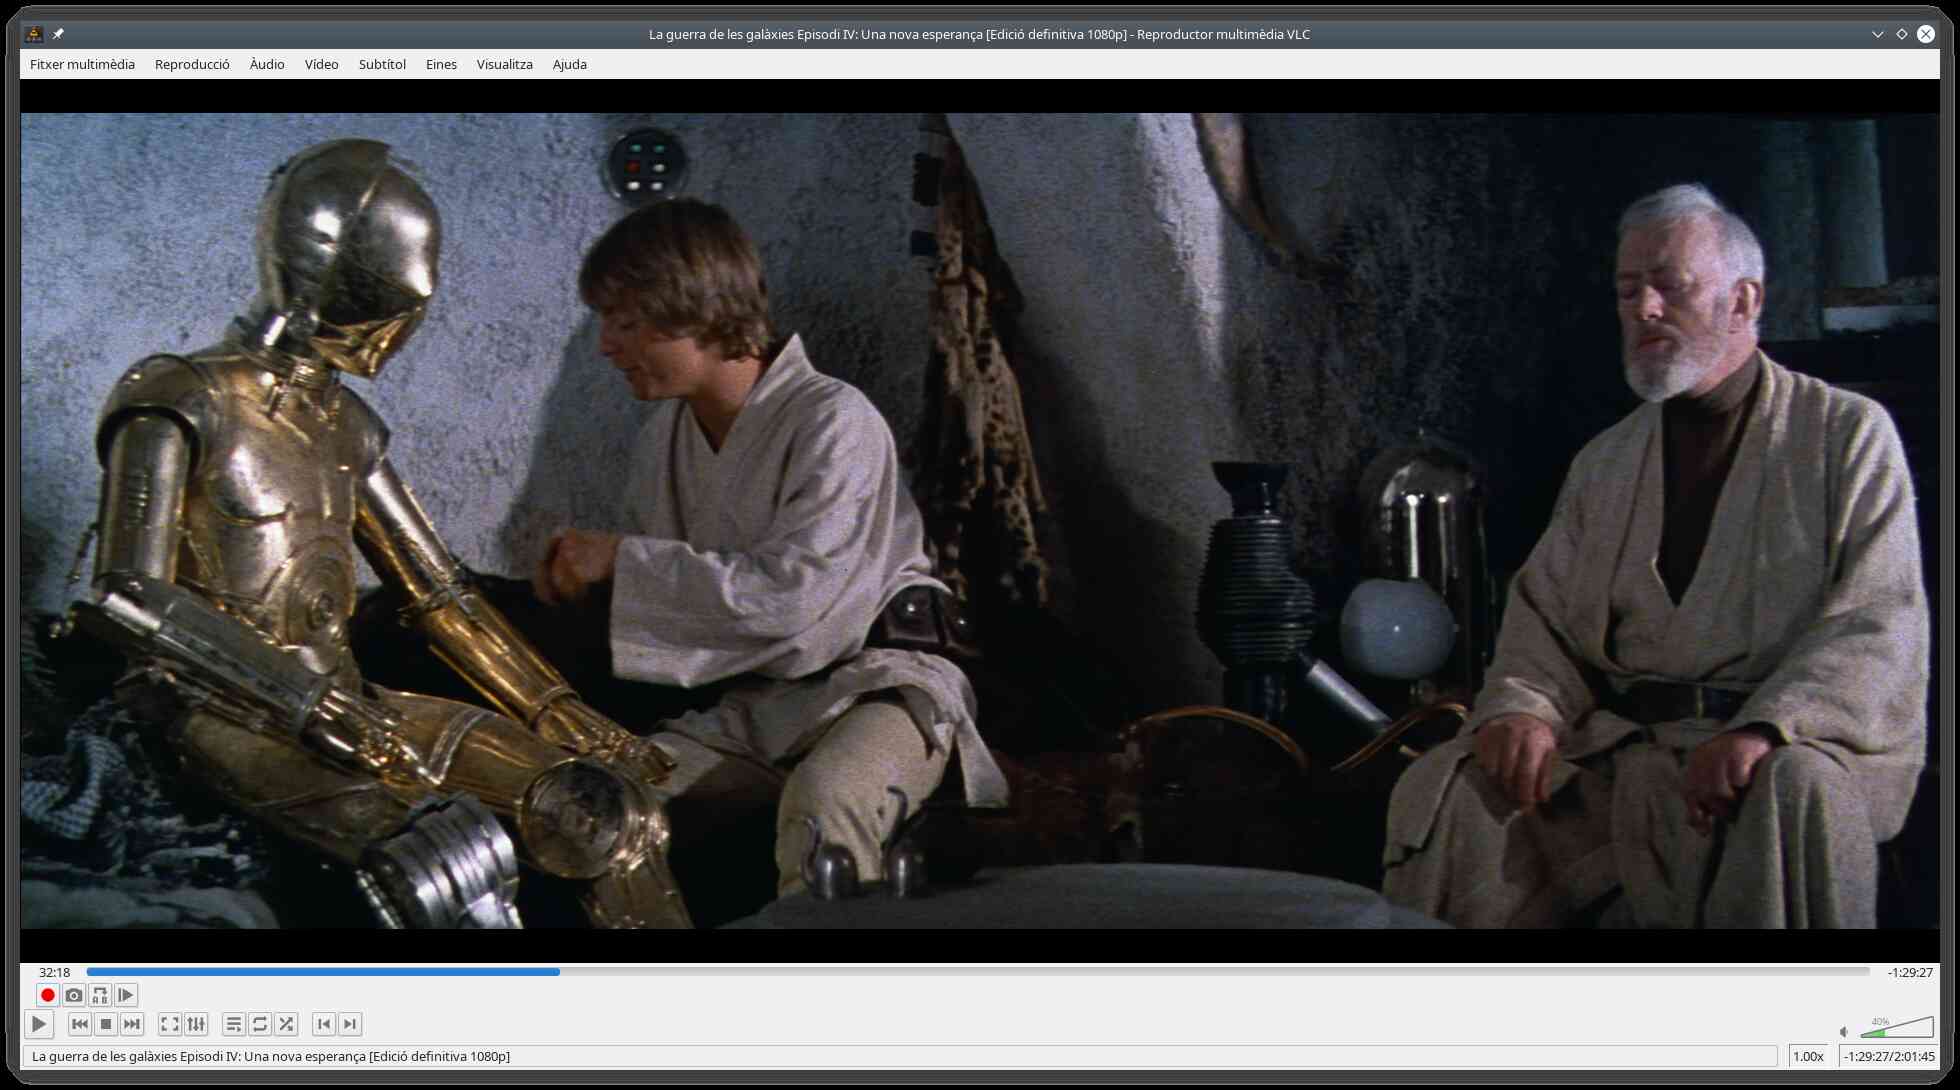Jump to the next chapter

[350, 1024]
